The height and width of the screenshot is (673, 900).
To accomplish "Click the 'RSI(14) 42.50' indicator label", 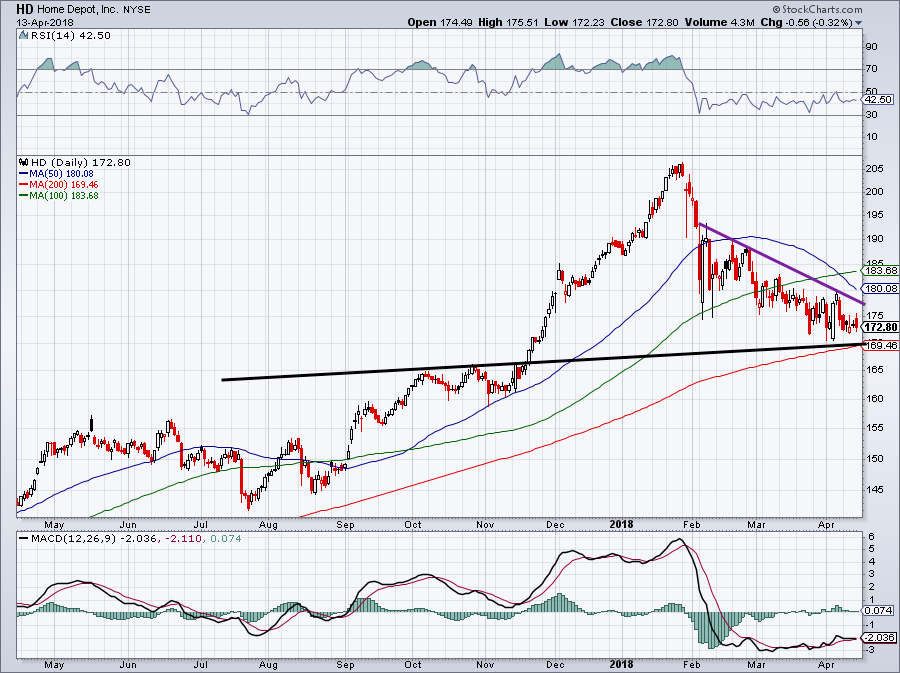I will click(x=71, y=36).
